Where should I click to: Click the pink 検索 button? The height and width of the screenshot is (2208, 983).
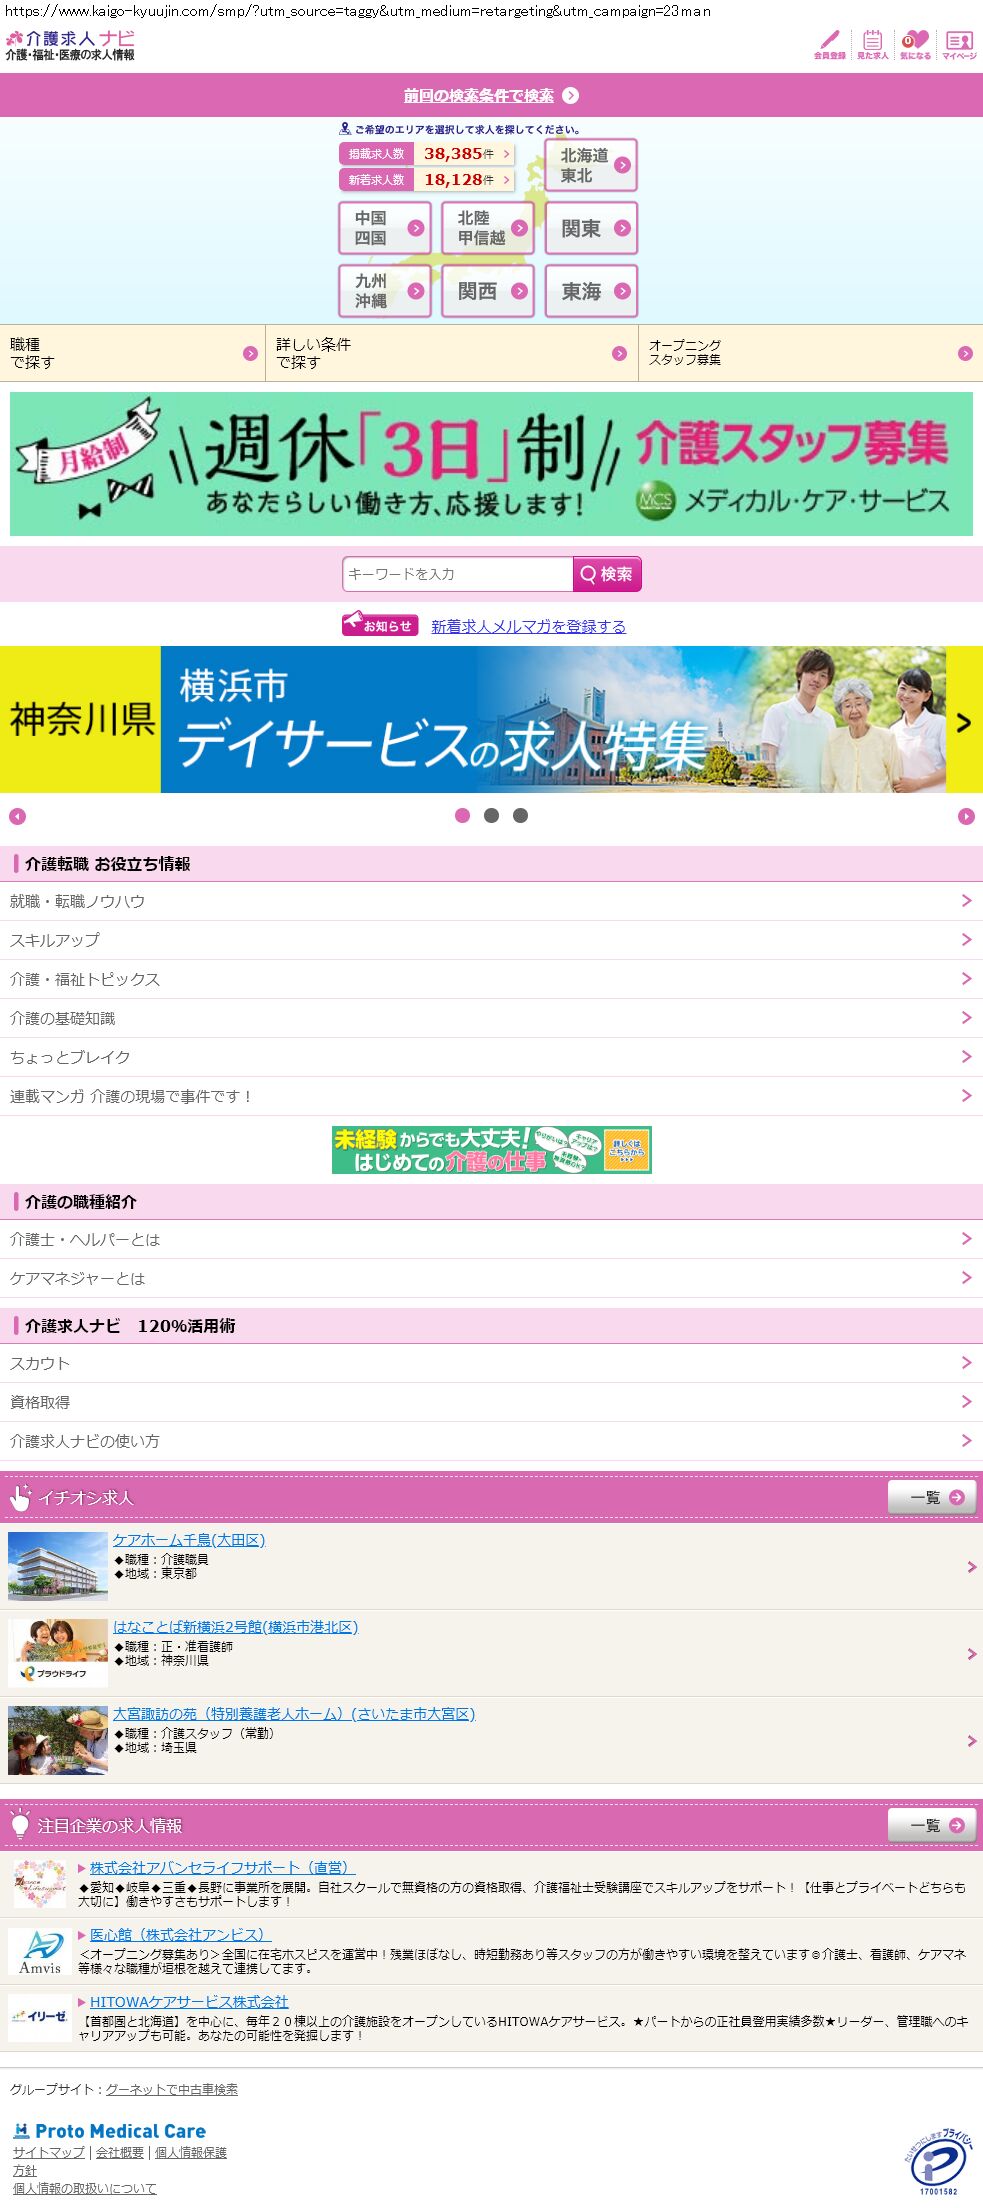[607, 574]
